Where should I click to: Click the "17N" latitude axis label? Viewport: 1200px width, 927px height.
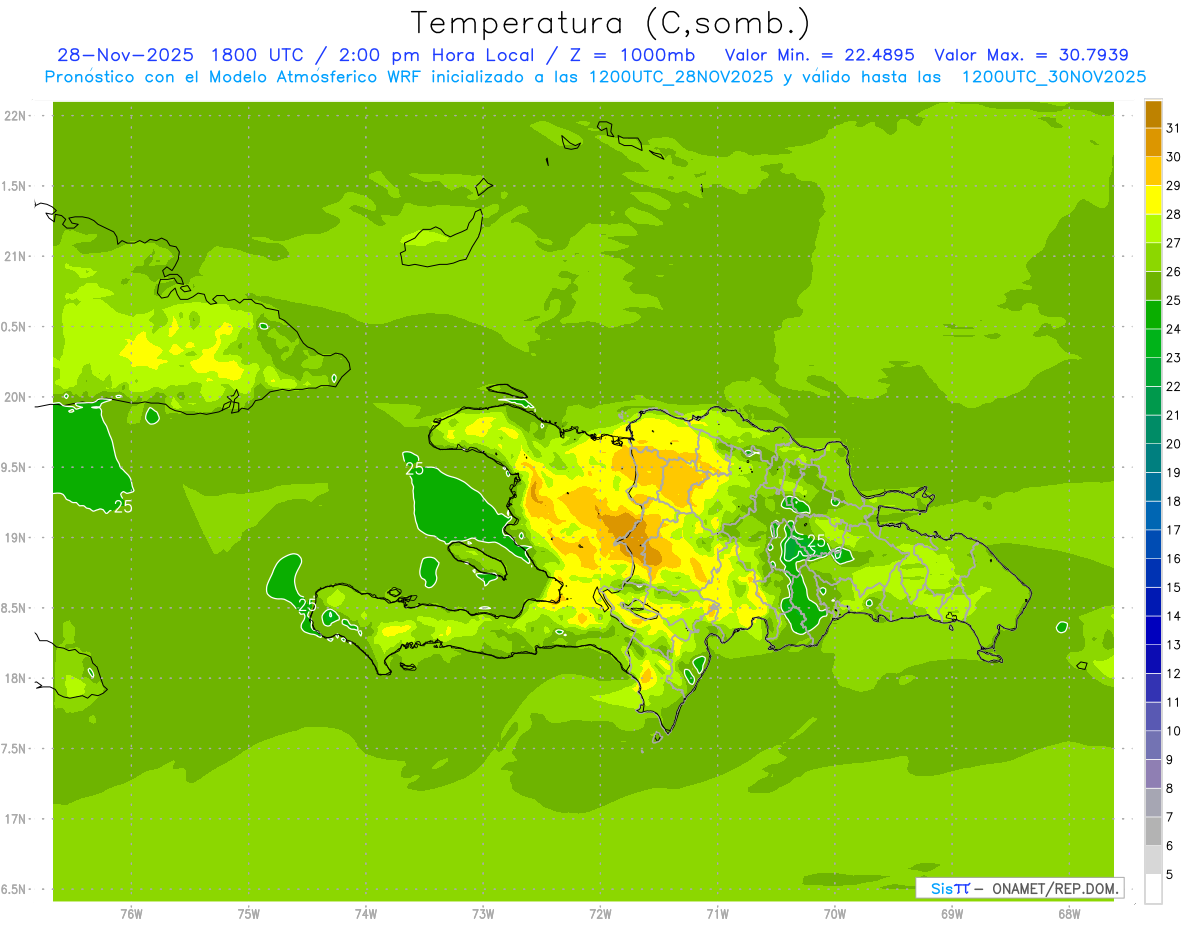pyautogui.click(x=15, y=819)
